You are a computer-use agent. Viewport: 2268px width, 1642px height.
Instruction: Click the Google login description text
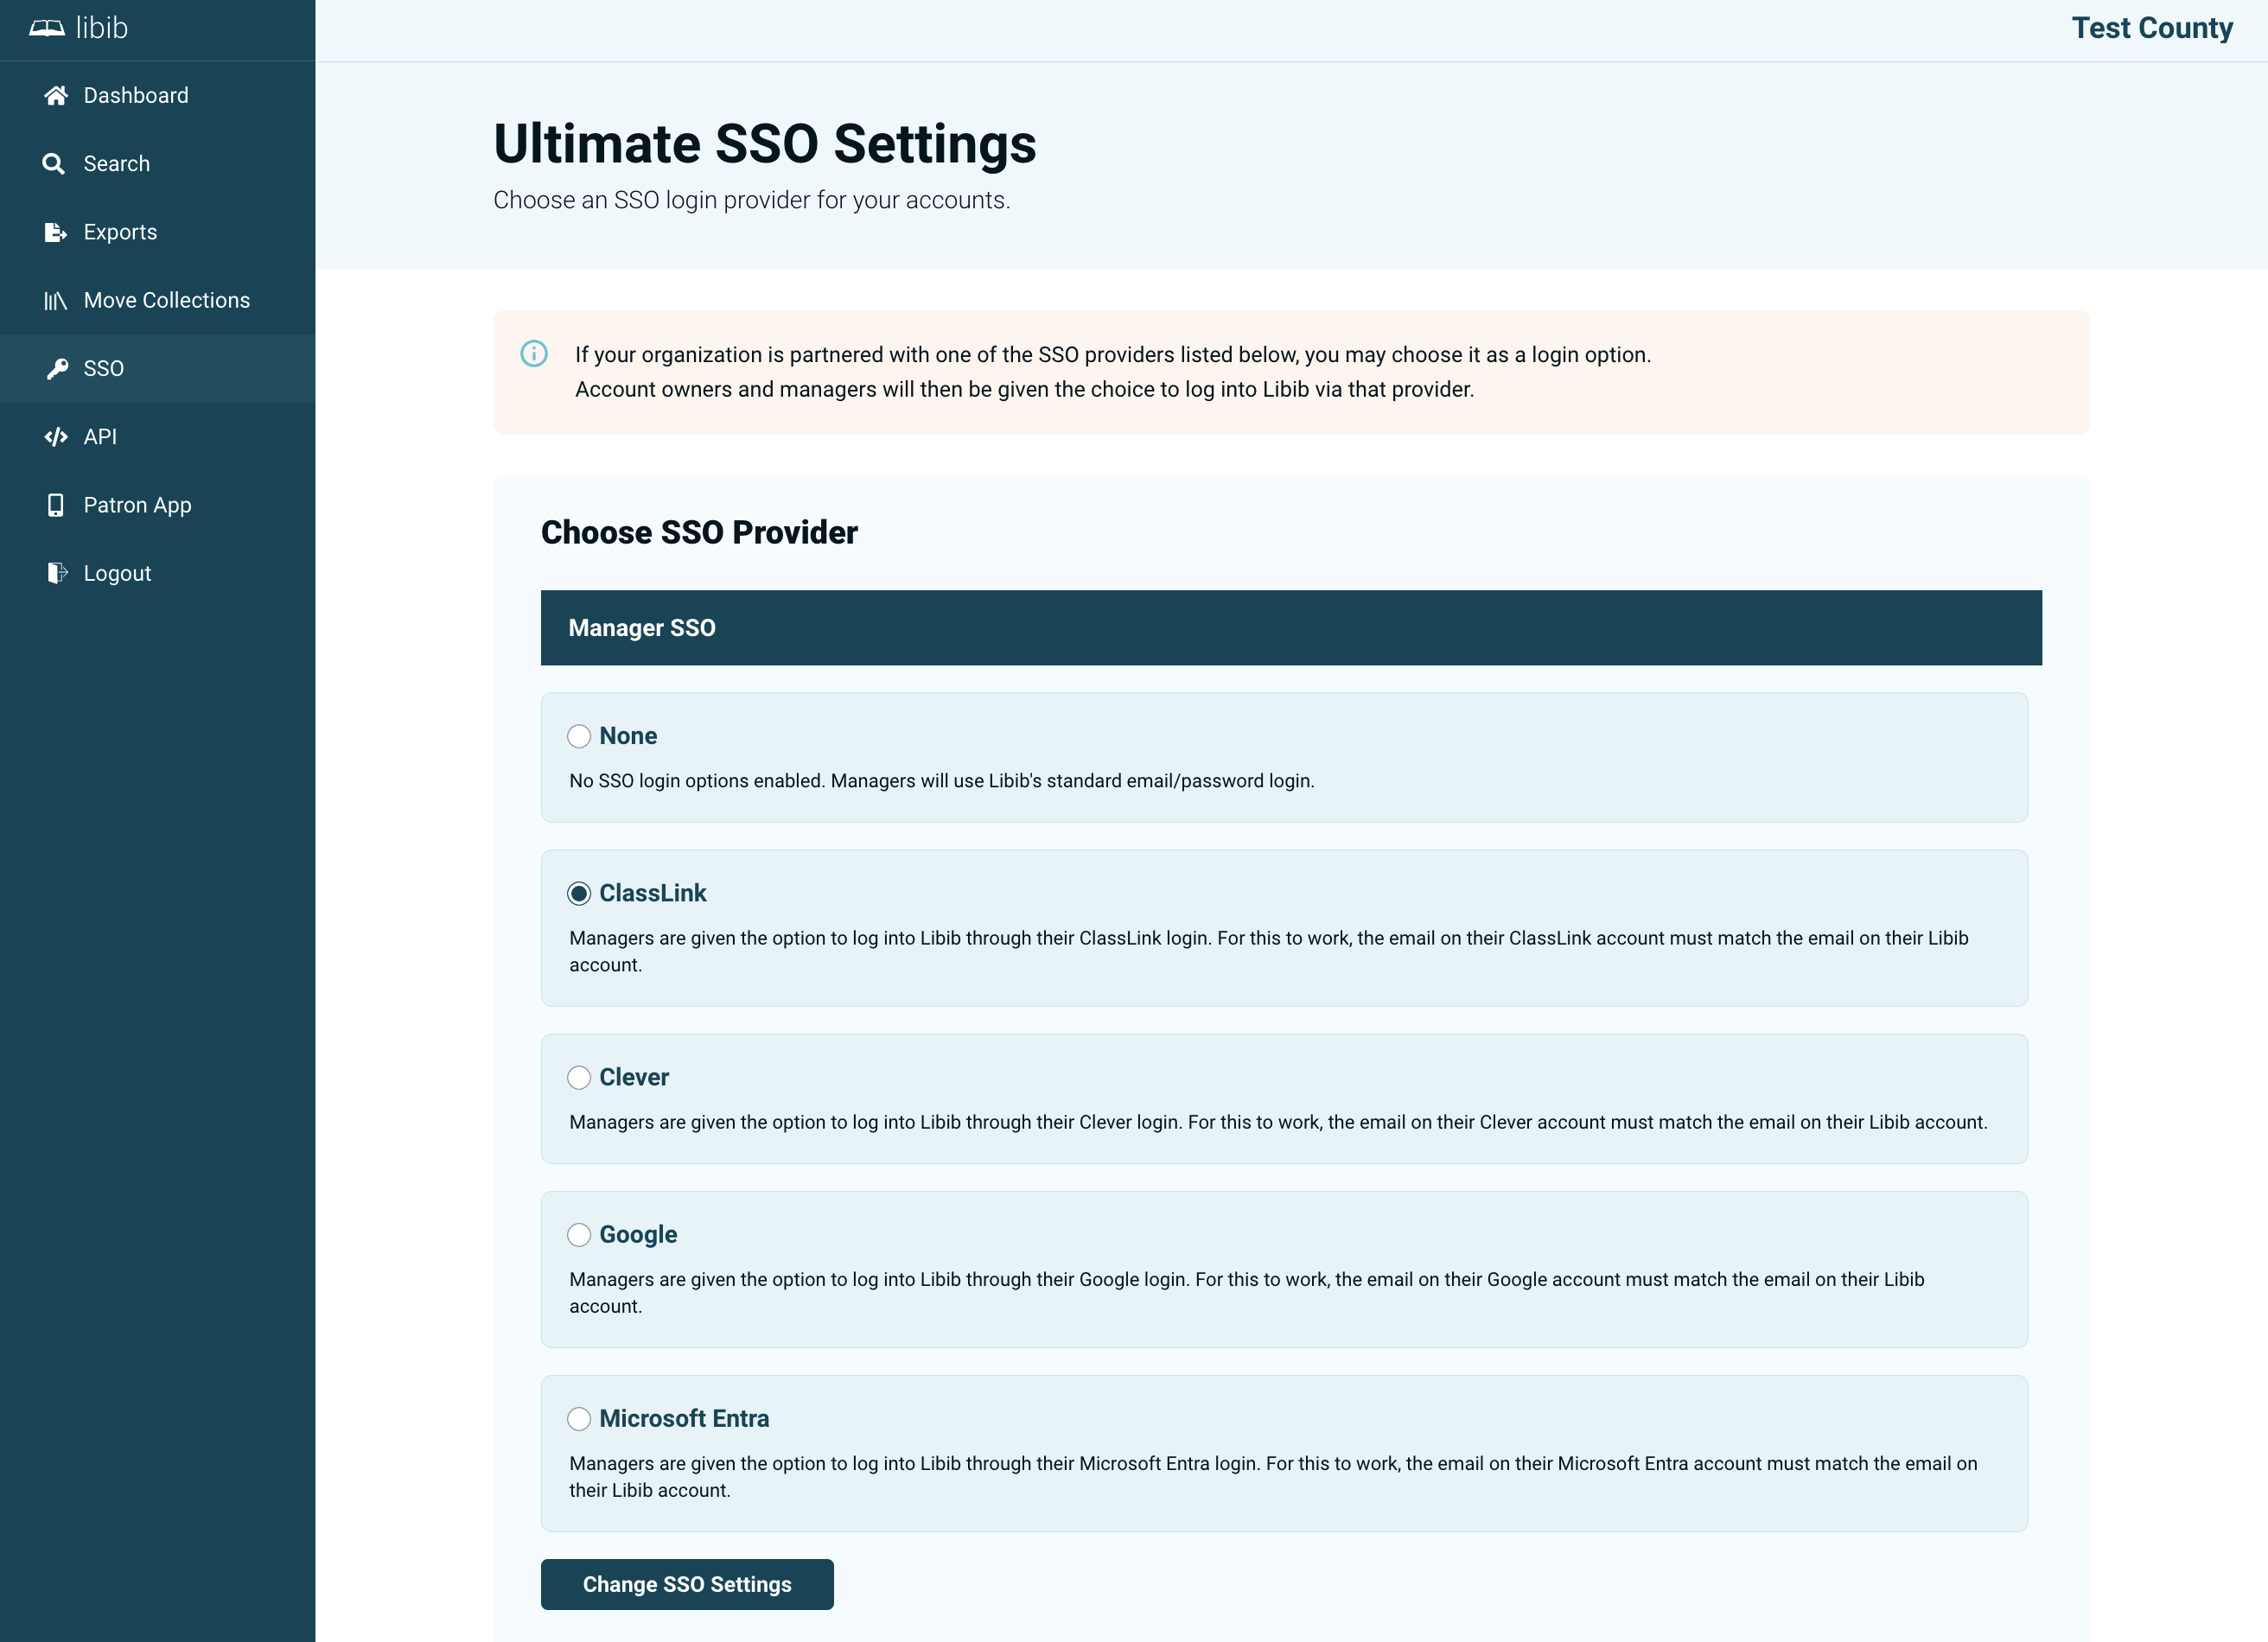pos(1247,1292)
